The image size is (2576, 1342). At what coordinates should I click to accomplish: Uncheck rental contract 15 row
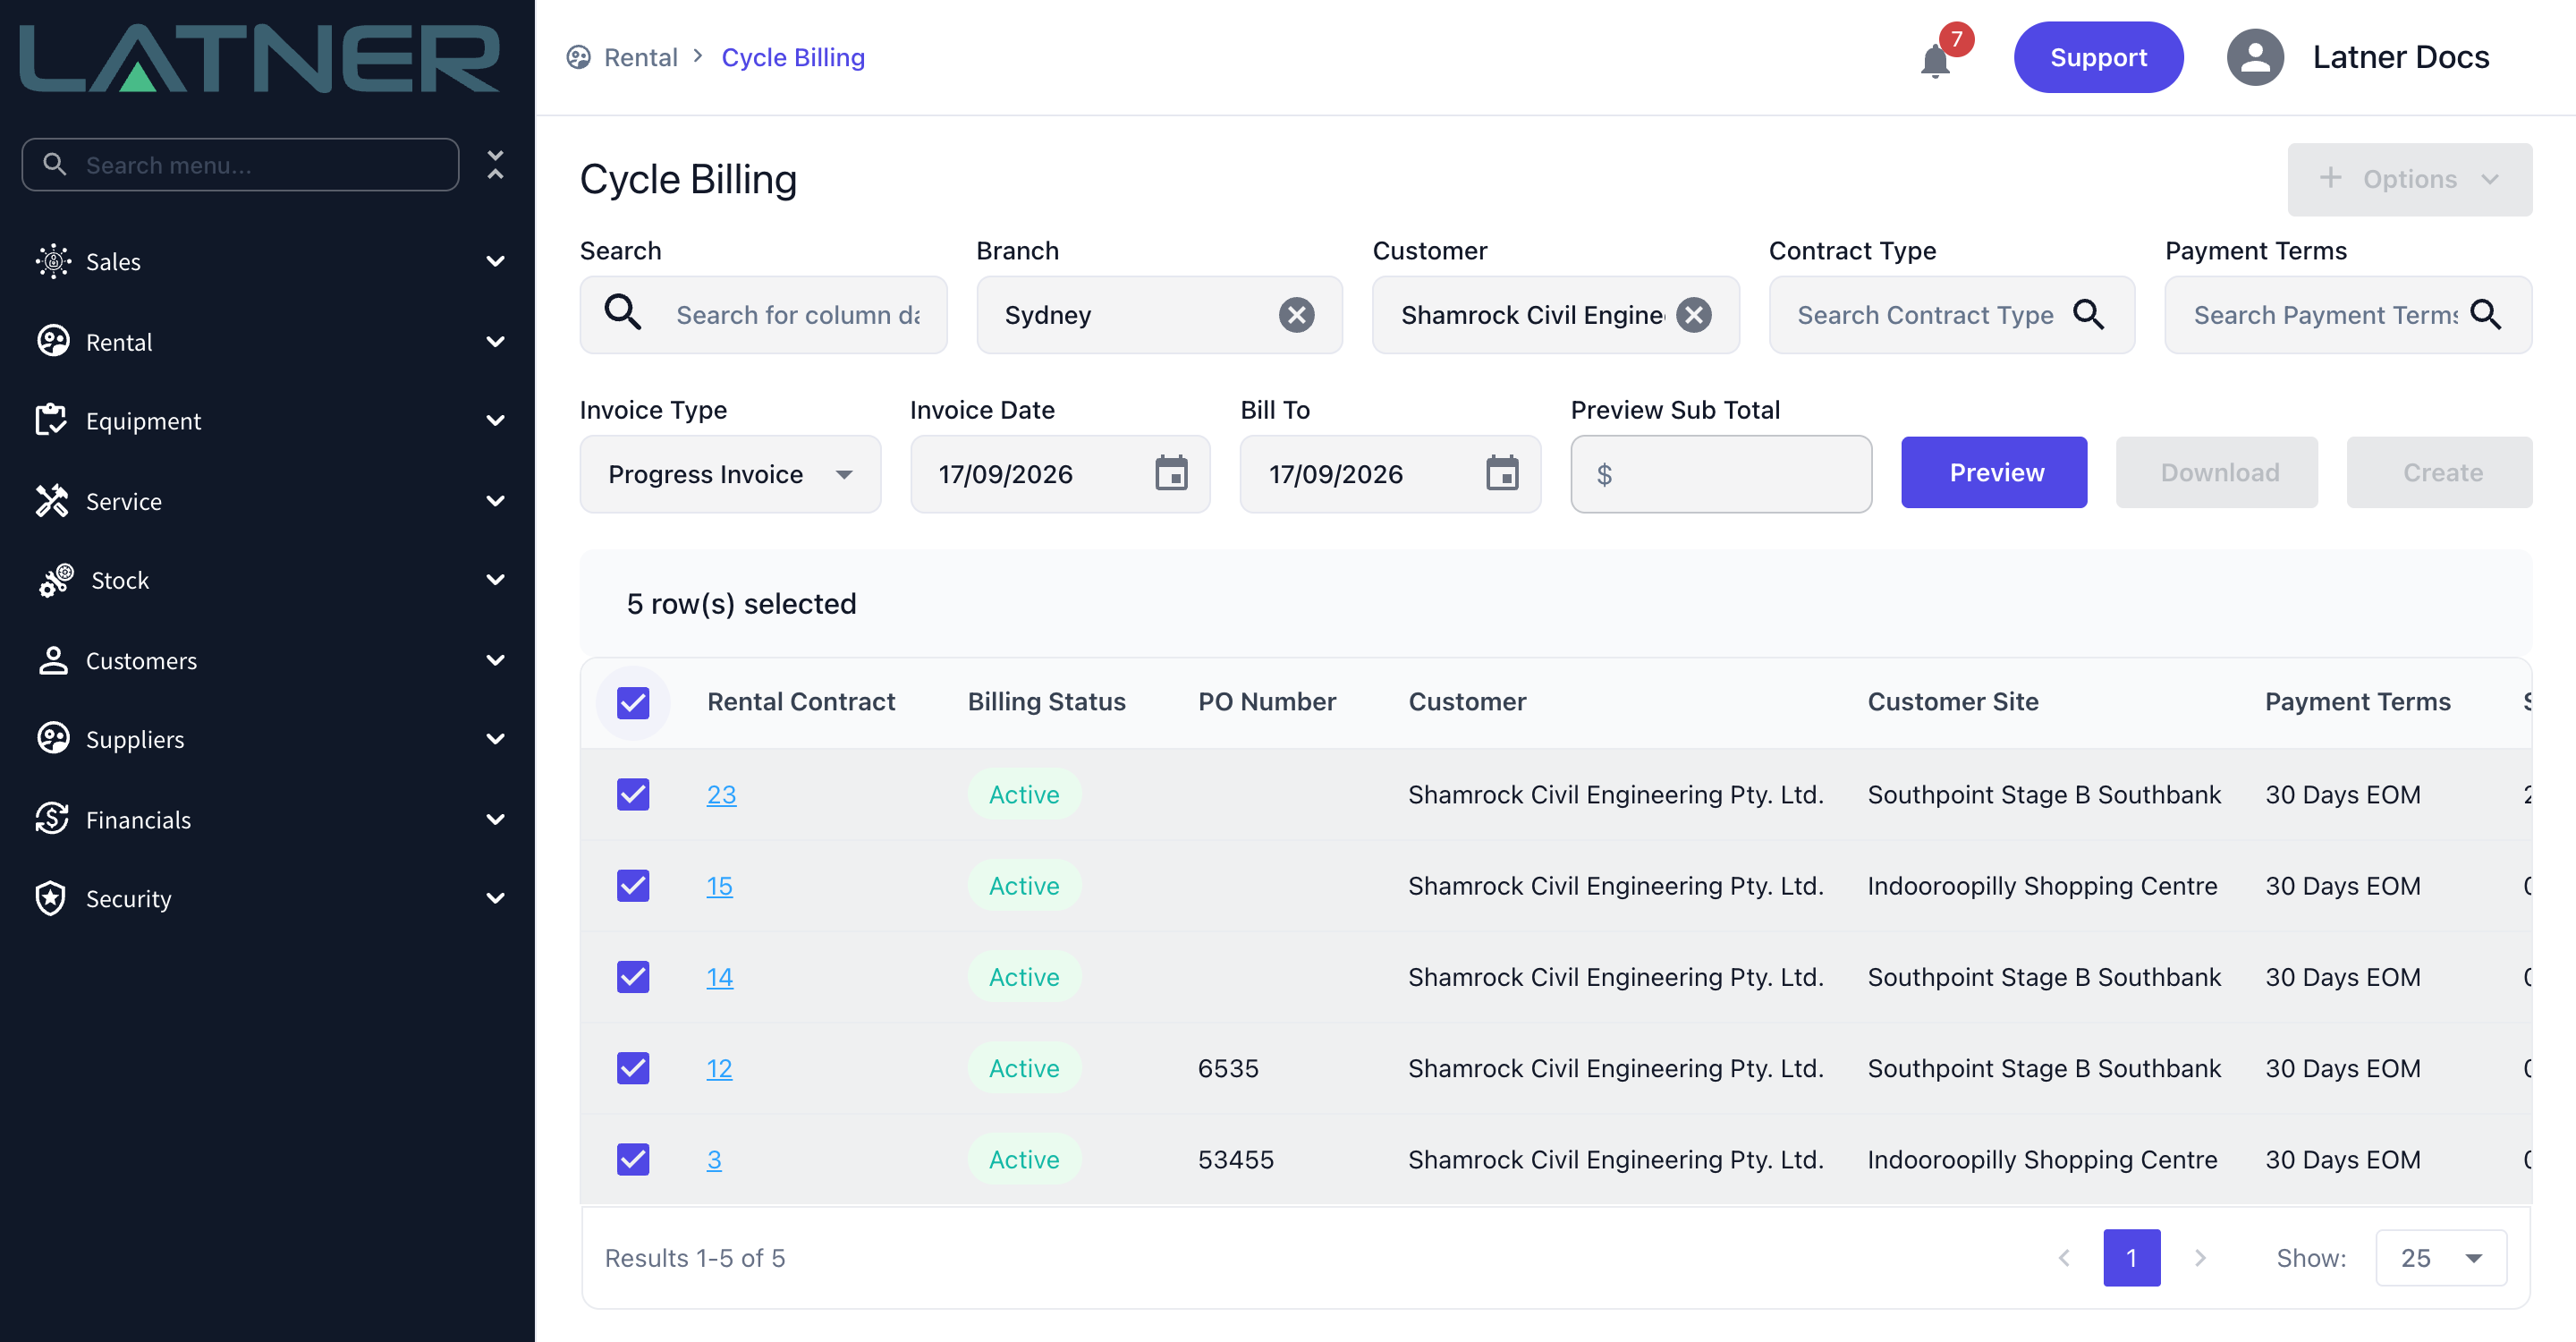pyautogui.click(x=633, y=885)
